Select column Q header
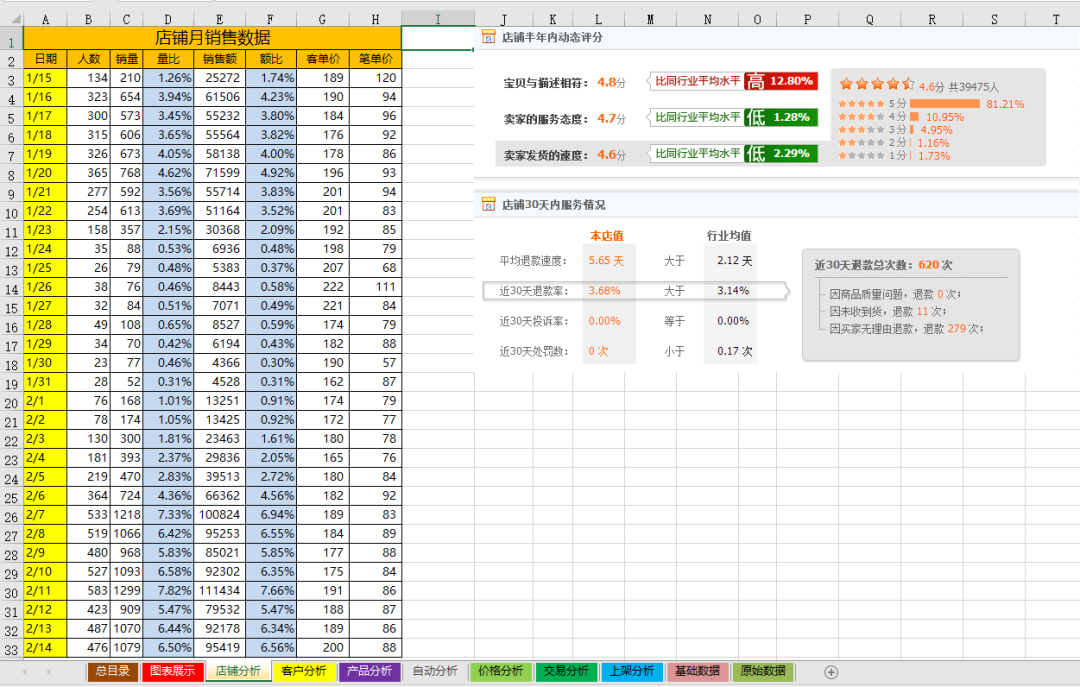The width and height of the screenshot is (1080, 687). click(869, 19)
